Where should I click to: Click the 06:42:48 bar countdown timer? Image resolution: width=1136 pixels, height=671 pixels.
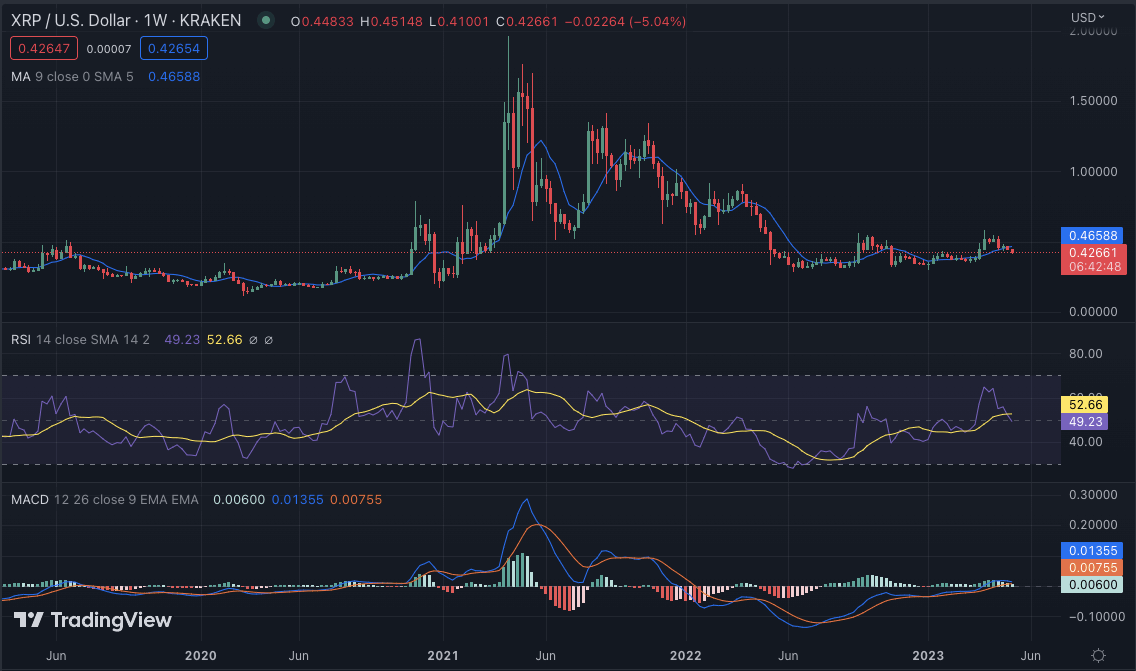[x=1093, y=267]
